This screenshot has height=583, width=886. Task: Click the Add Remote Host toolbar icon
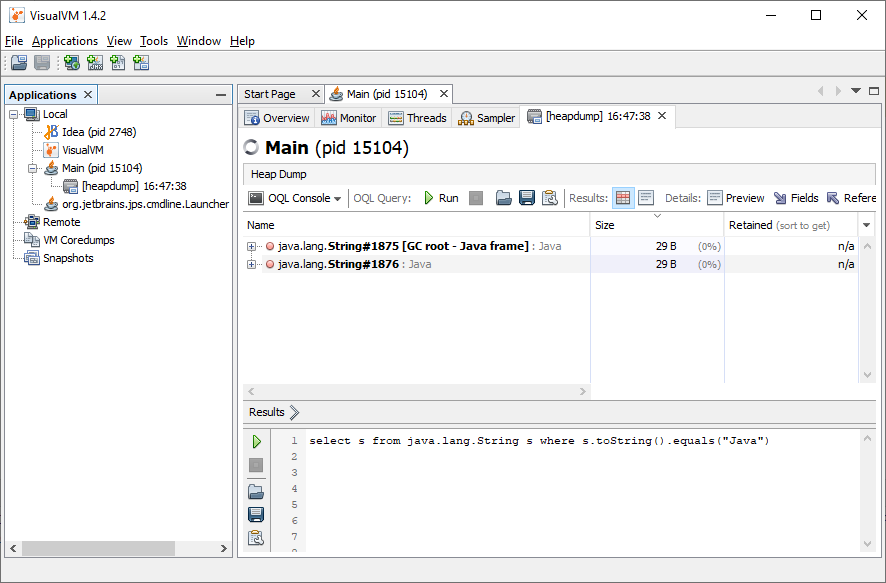72,63
